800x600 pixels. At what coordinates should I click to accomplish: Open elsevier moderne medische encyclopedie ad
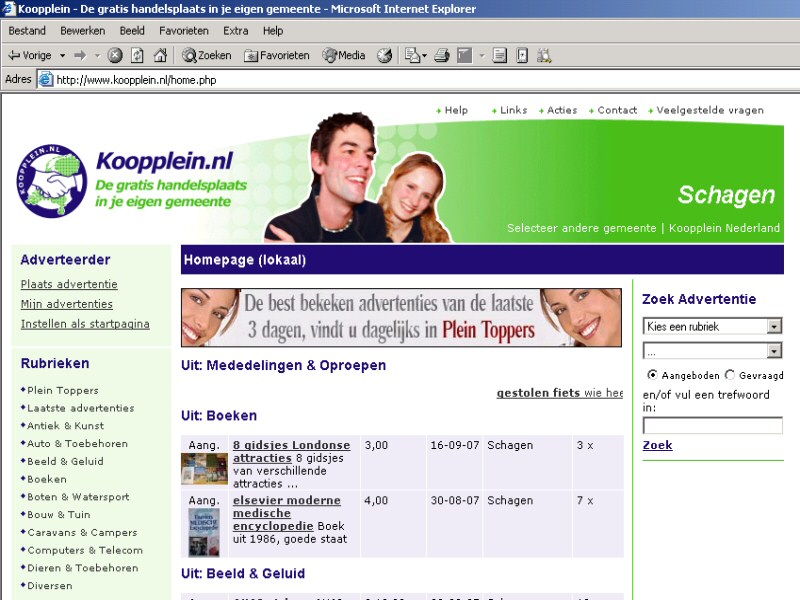coord(287,513)
